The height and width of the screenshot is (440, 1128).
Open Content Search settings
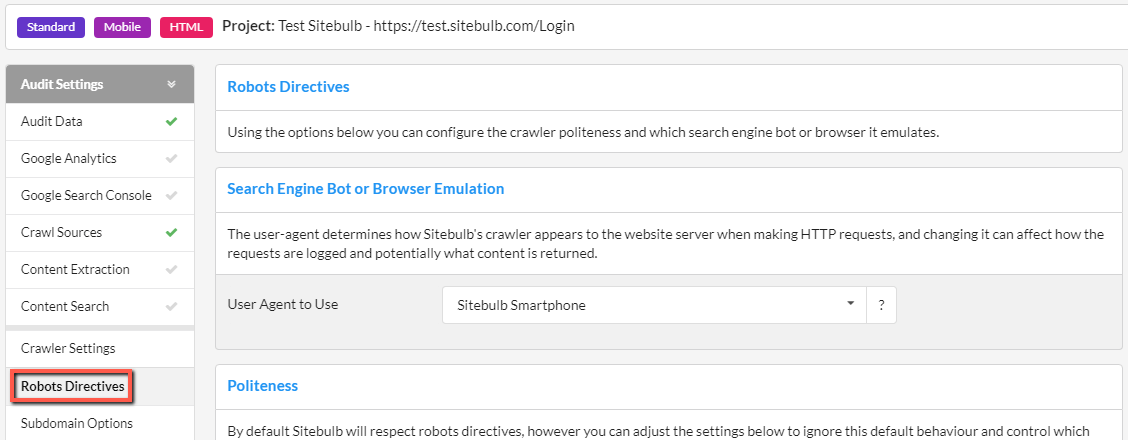(x=100, y=306)
